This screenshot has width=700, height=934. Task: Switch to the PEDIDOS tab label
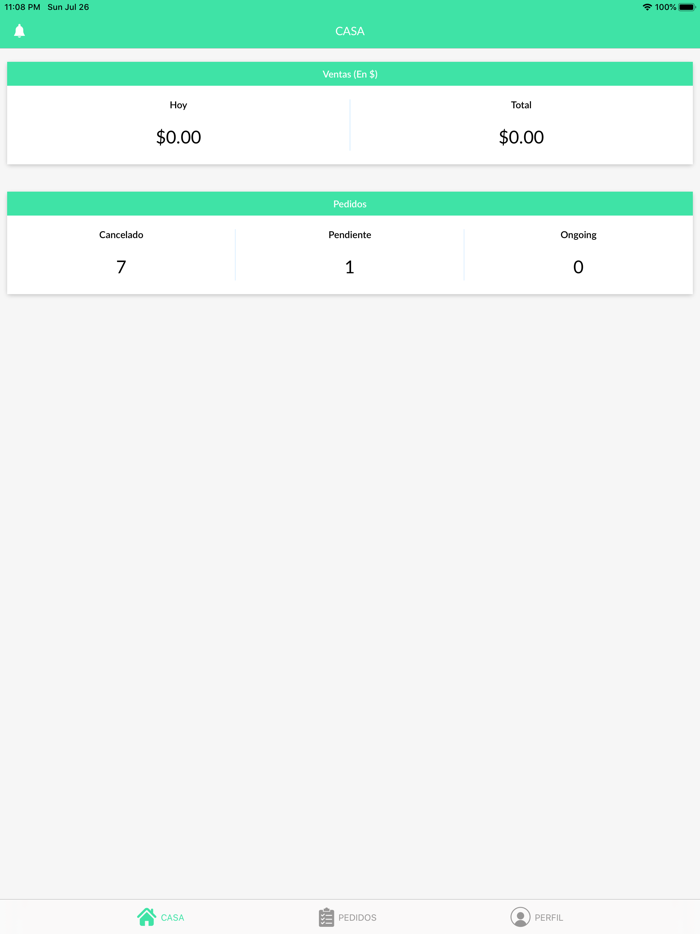pos(358,918)
